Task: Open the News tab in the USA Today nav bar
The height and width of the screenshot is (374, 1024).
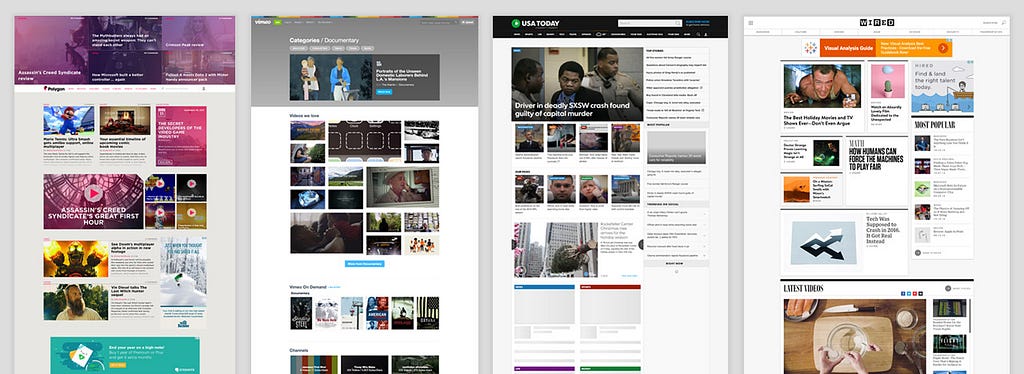Action: coord(517,34)
